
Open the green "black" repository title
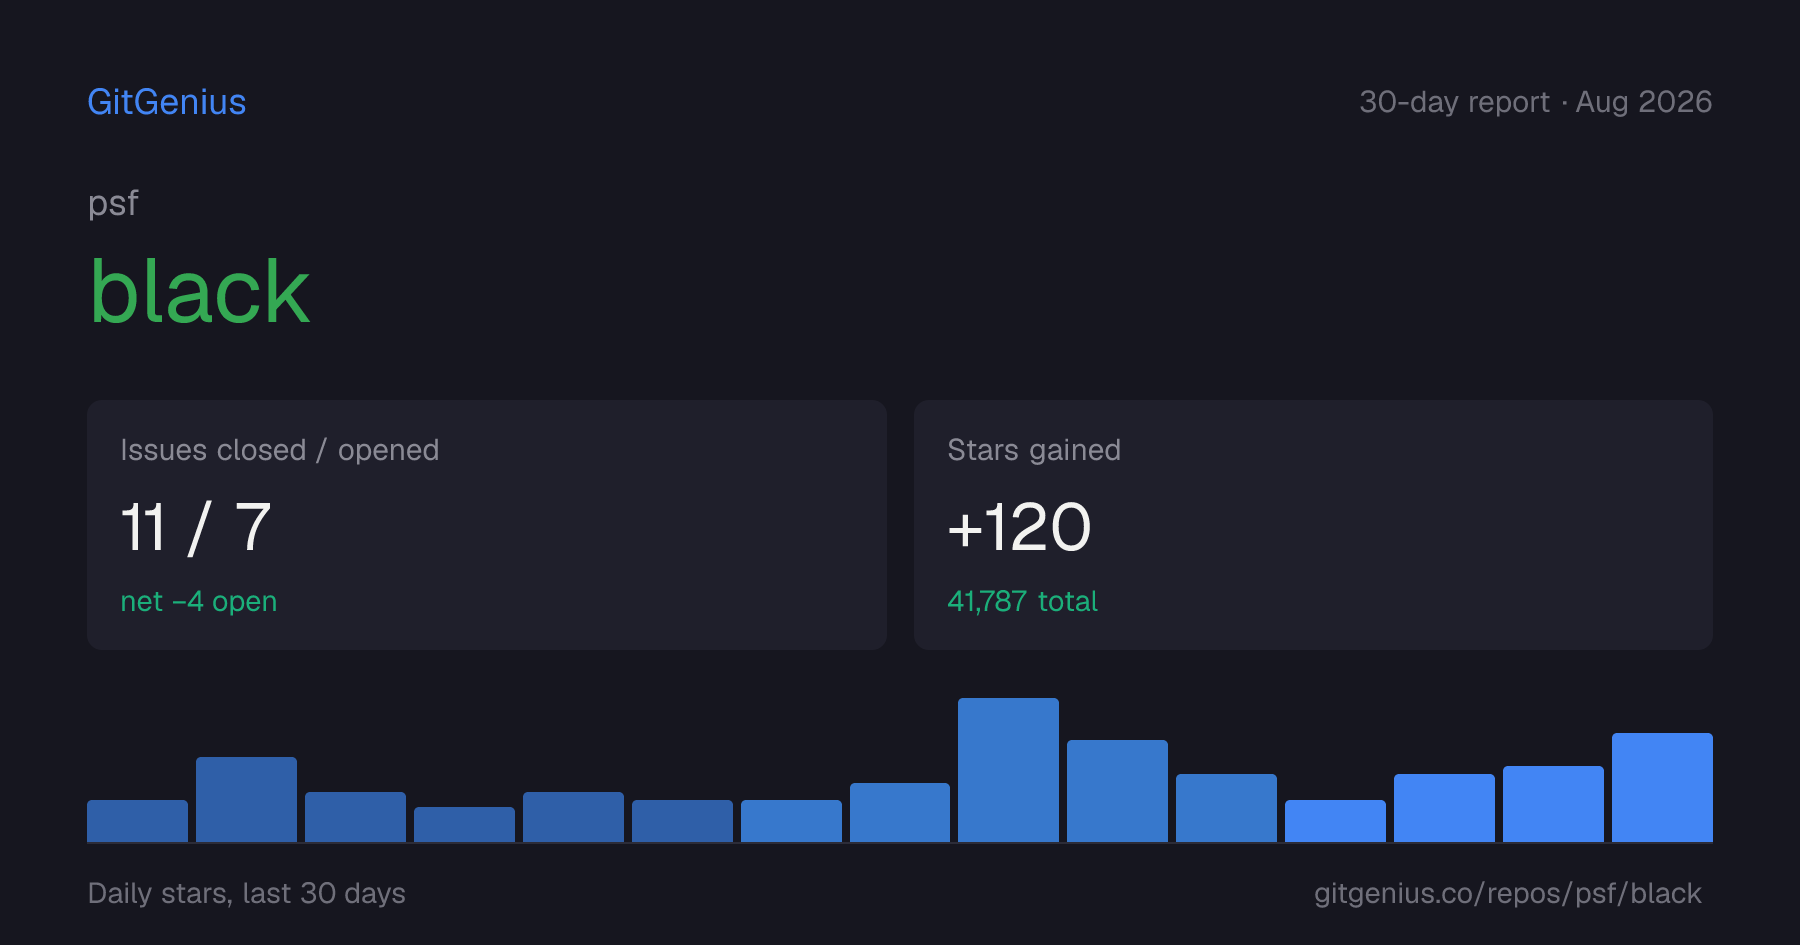(x=200, y=291)
